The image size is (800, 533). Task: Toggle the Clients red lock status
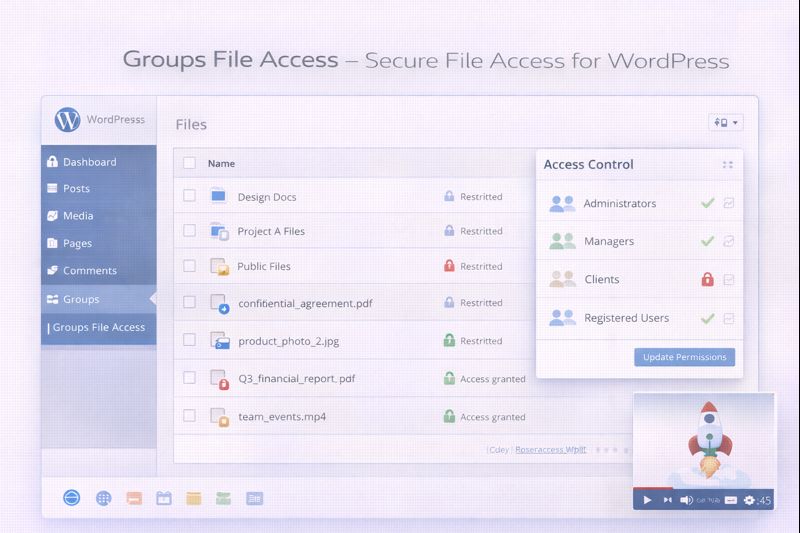(x=707, y=279)
